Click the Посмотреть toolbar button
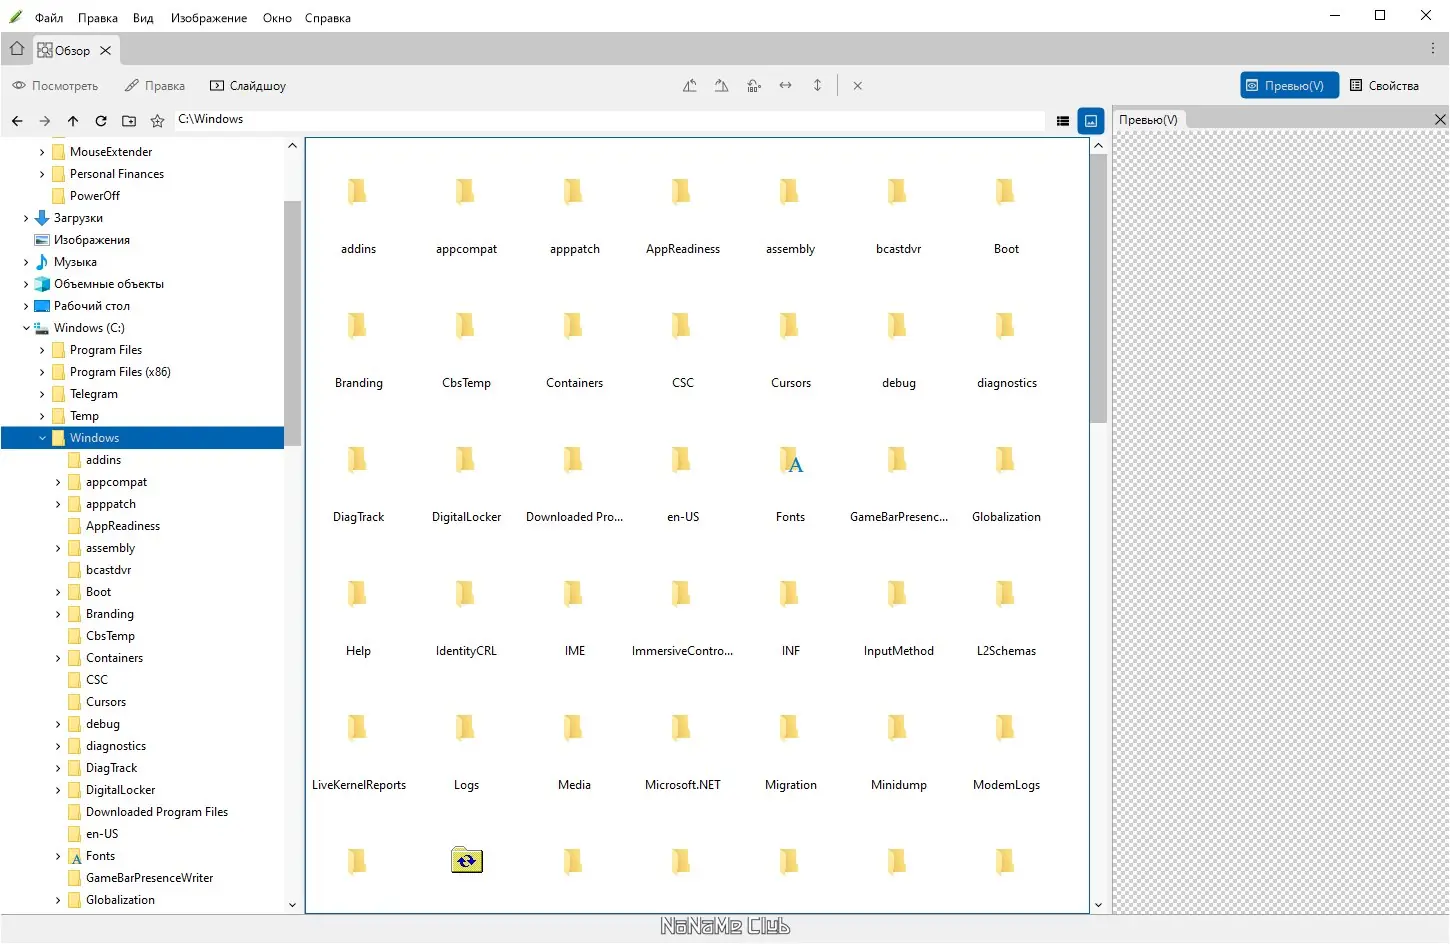This screenshot has height=944, width=1450. pyautogui.click(x=56, y=86)
